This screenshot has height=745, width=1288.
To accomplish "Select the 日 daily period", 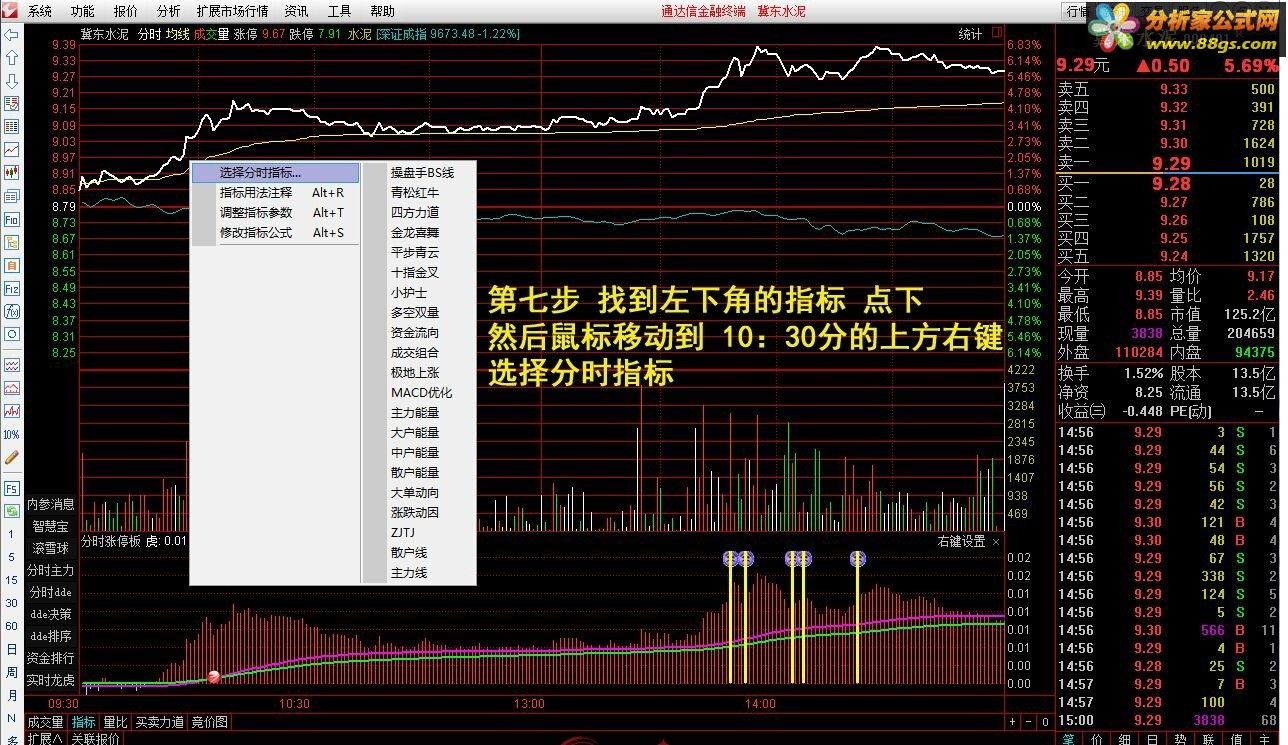I will (12, 649).
